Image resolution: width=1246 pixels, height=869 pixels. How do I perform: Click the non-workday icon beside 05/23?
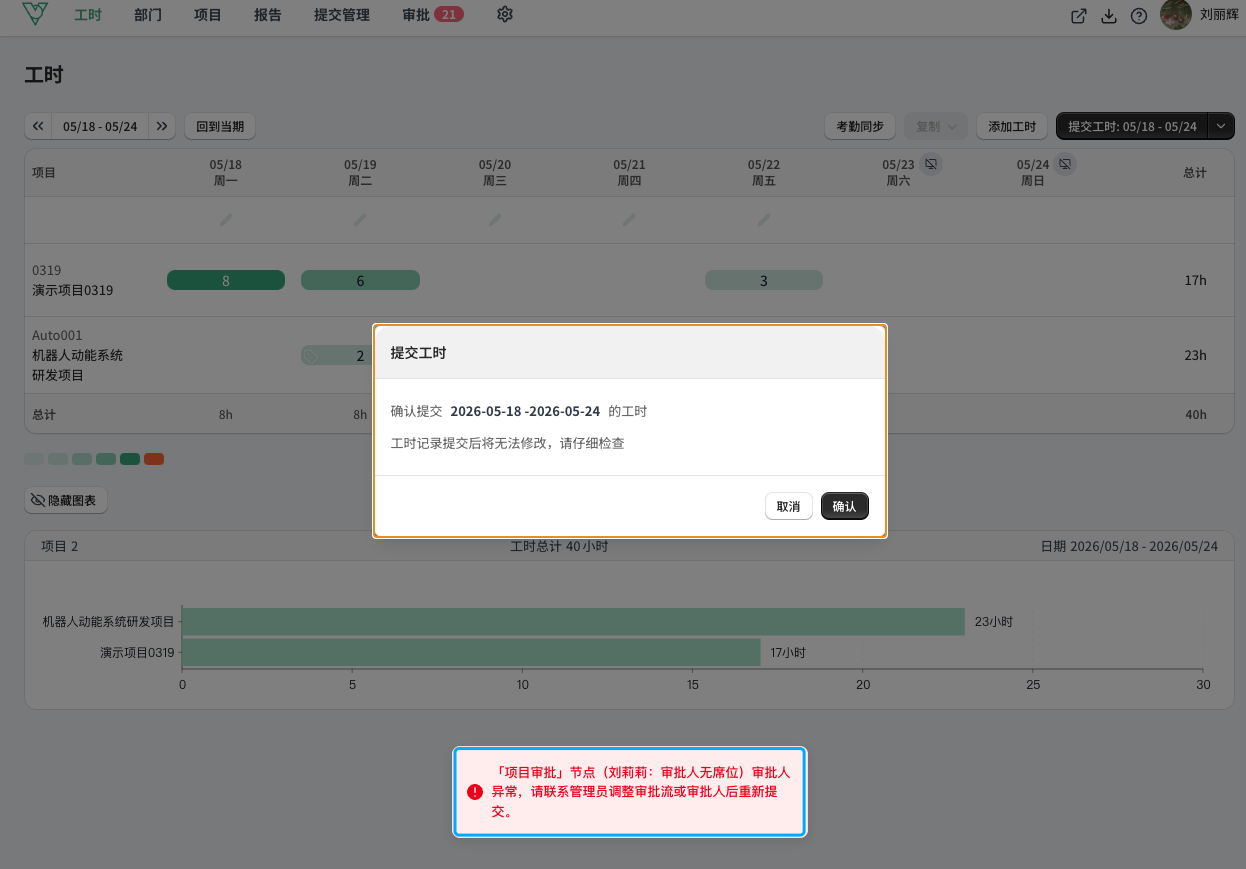pyautogui.click(x=931, y=163)
